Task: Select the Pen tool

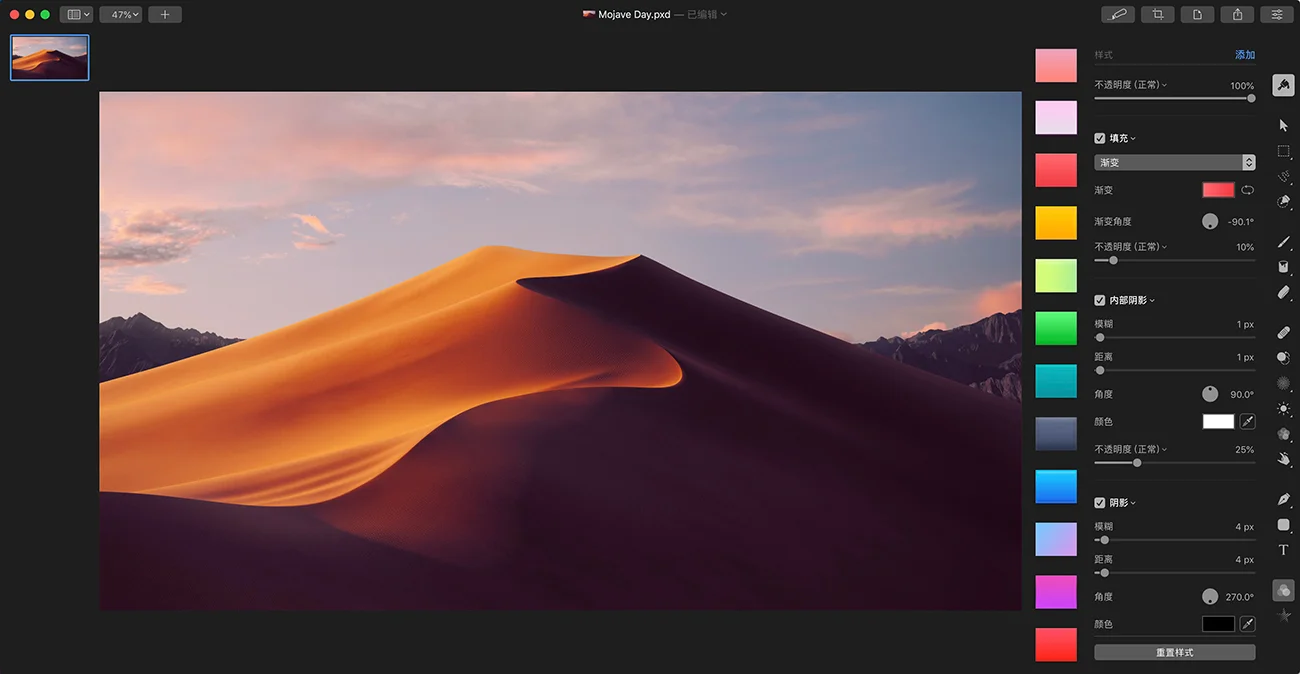Action: click(x=1284, y=499)
